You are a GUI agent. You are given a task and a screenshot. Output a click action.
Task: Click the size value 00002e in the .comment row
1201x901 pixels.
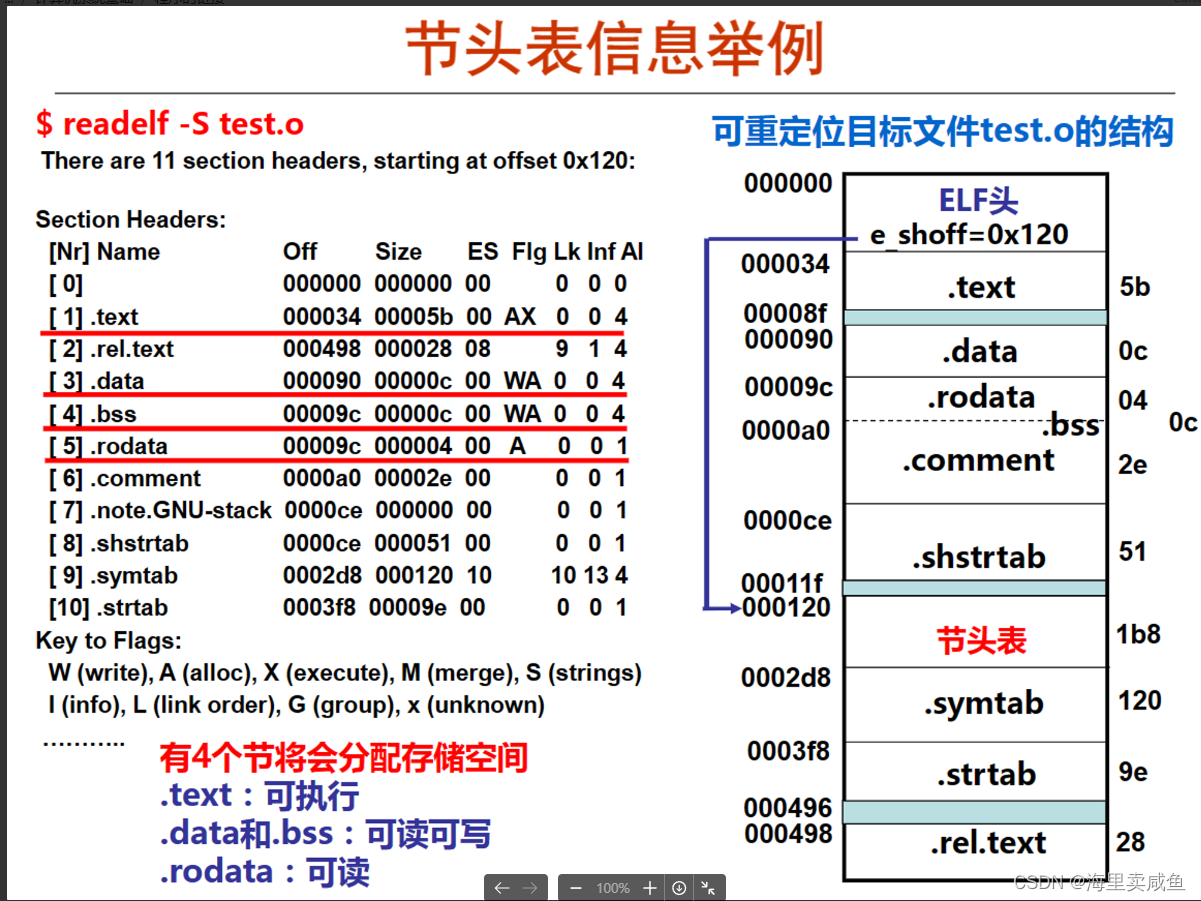414,479
